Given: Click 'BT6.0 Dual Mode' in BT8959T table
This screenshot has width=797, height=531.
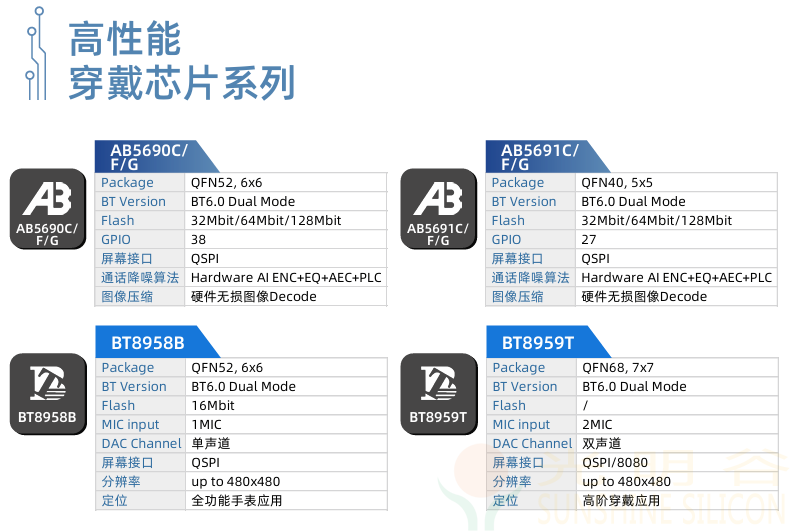Looking at the screenshot, I should (x=634, y=386).
